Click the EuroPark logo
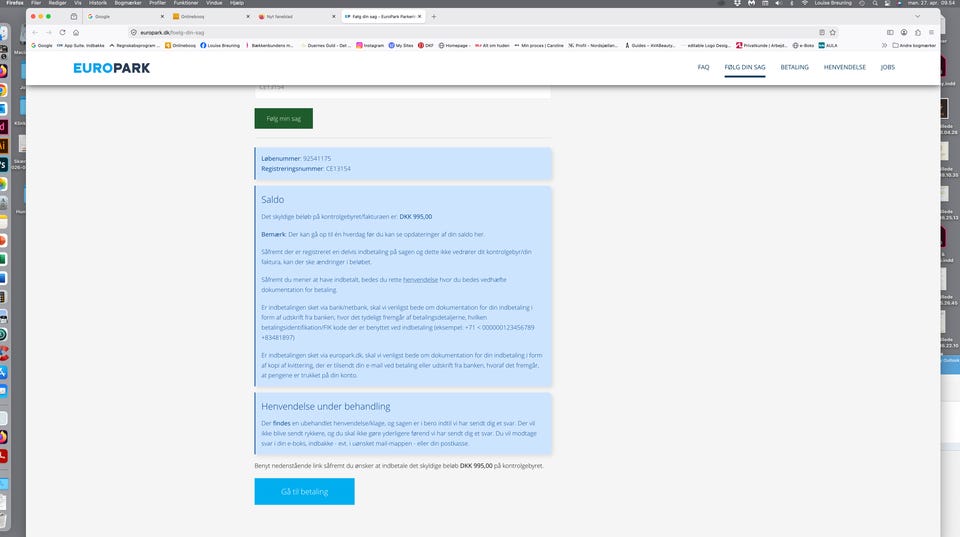 (111, 68)
